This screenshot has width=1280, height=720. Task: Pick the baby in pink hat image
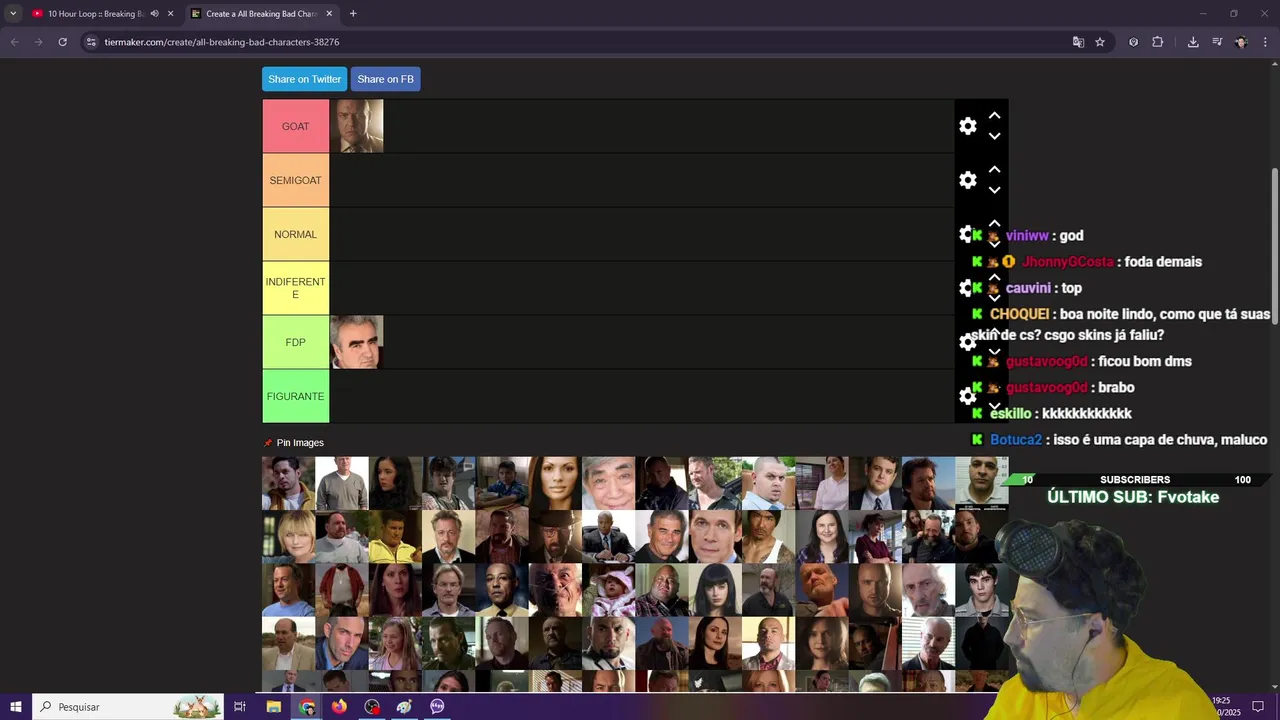pos(609,590)
